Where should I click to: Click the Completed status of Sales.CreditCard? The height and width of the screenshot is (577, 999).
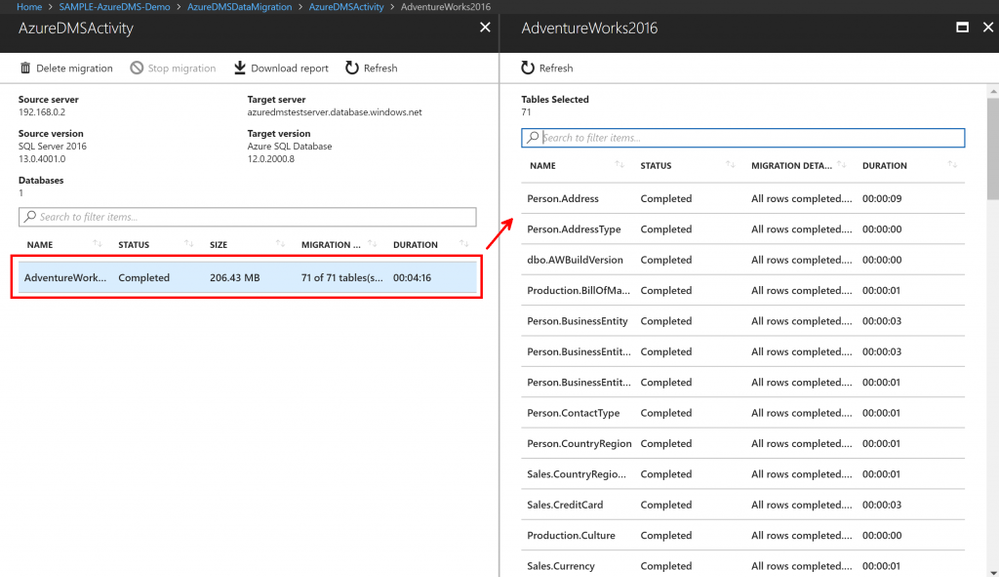[666, 504]
